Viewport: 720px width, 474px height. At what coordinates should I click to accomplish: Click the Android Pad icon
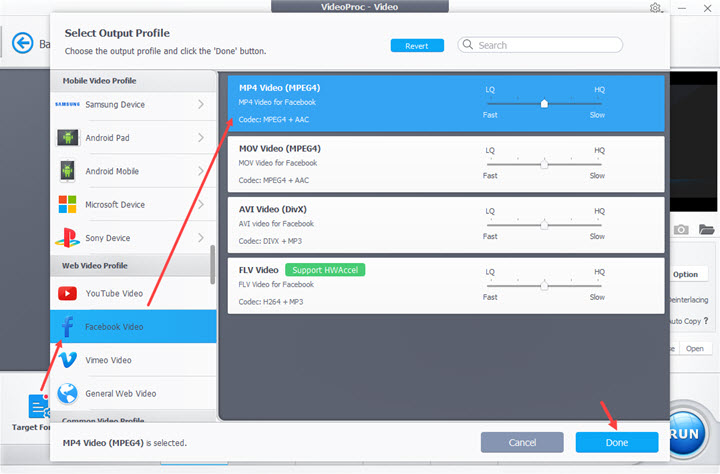point(68,137)
